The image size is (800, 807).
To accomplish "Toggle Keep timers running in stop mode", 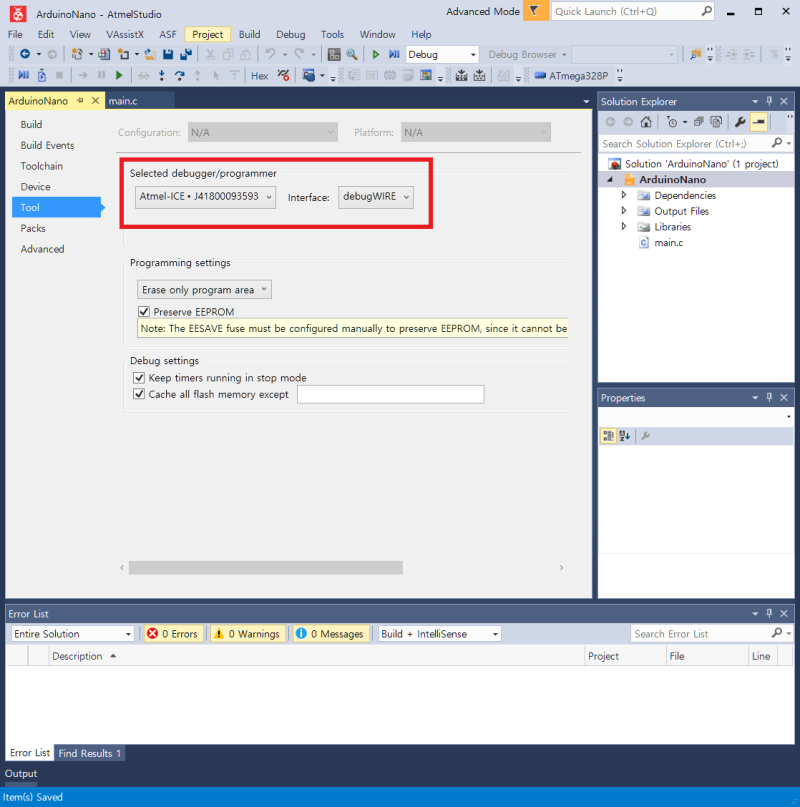I will point(139,378).
